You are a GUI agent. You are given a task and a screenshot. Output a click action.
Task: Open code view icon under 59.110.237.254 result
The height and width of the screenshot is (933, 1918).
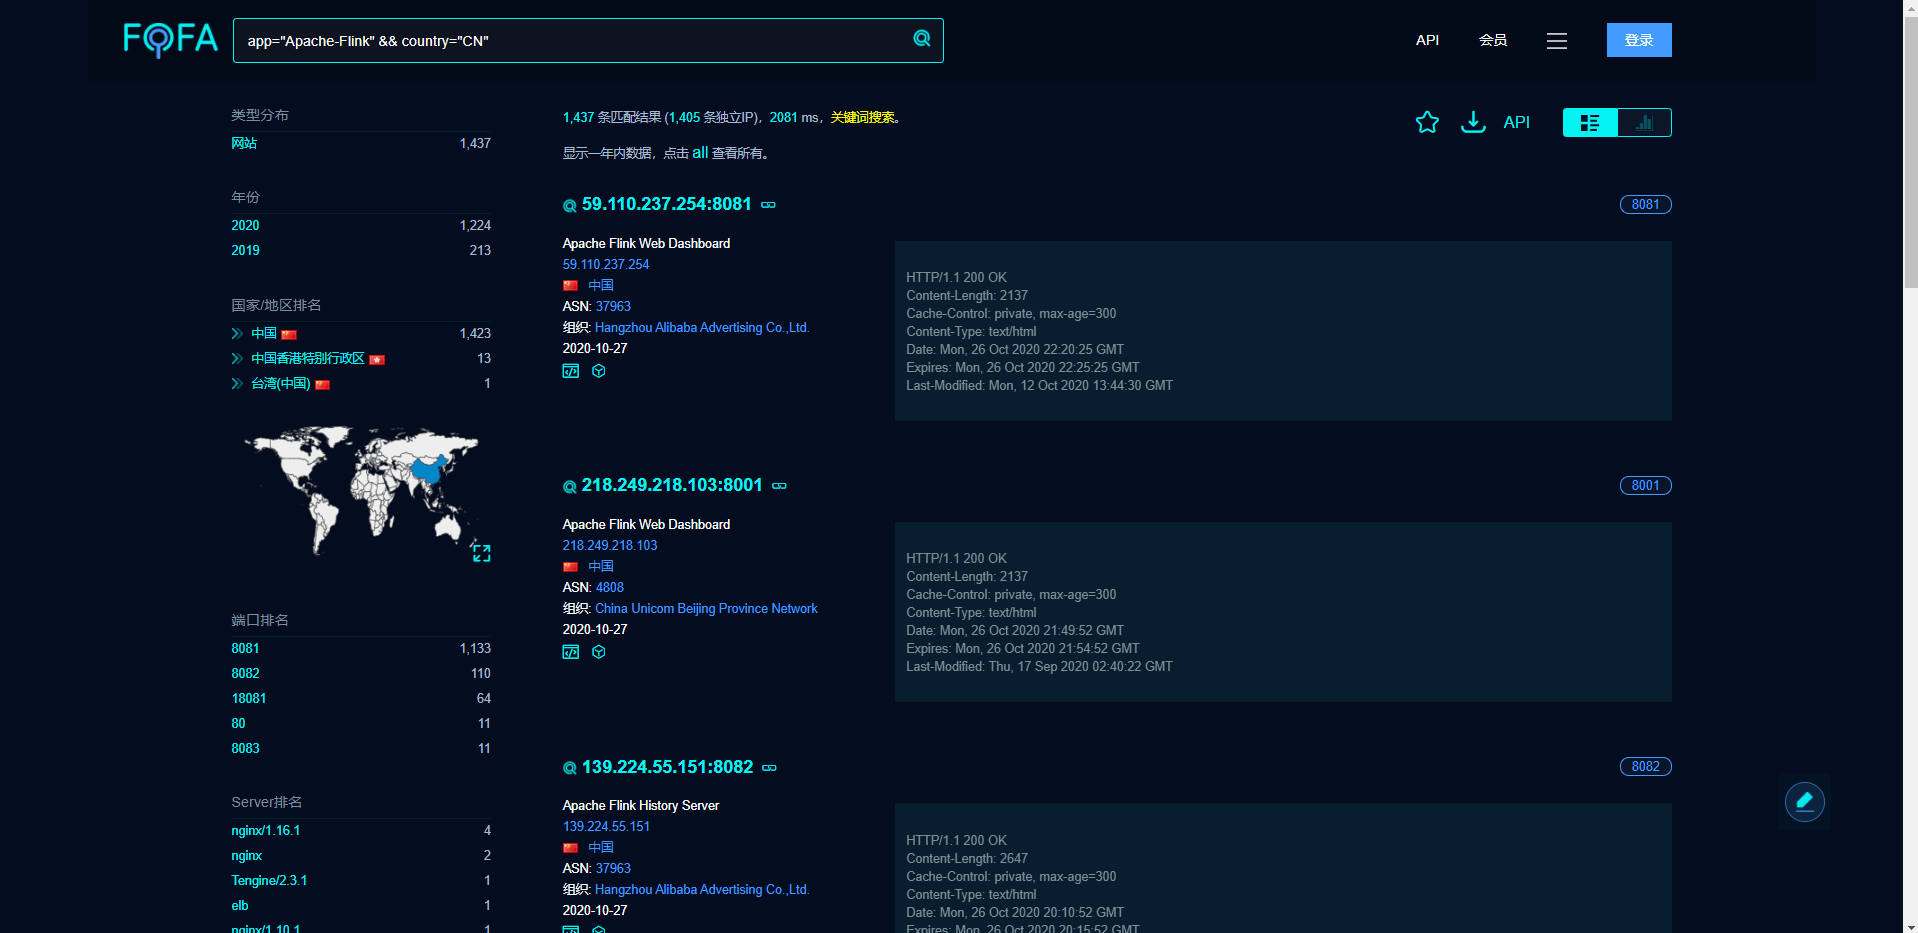pyautogui.click(x=571, y=371)
